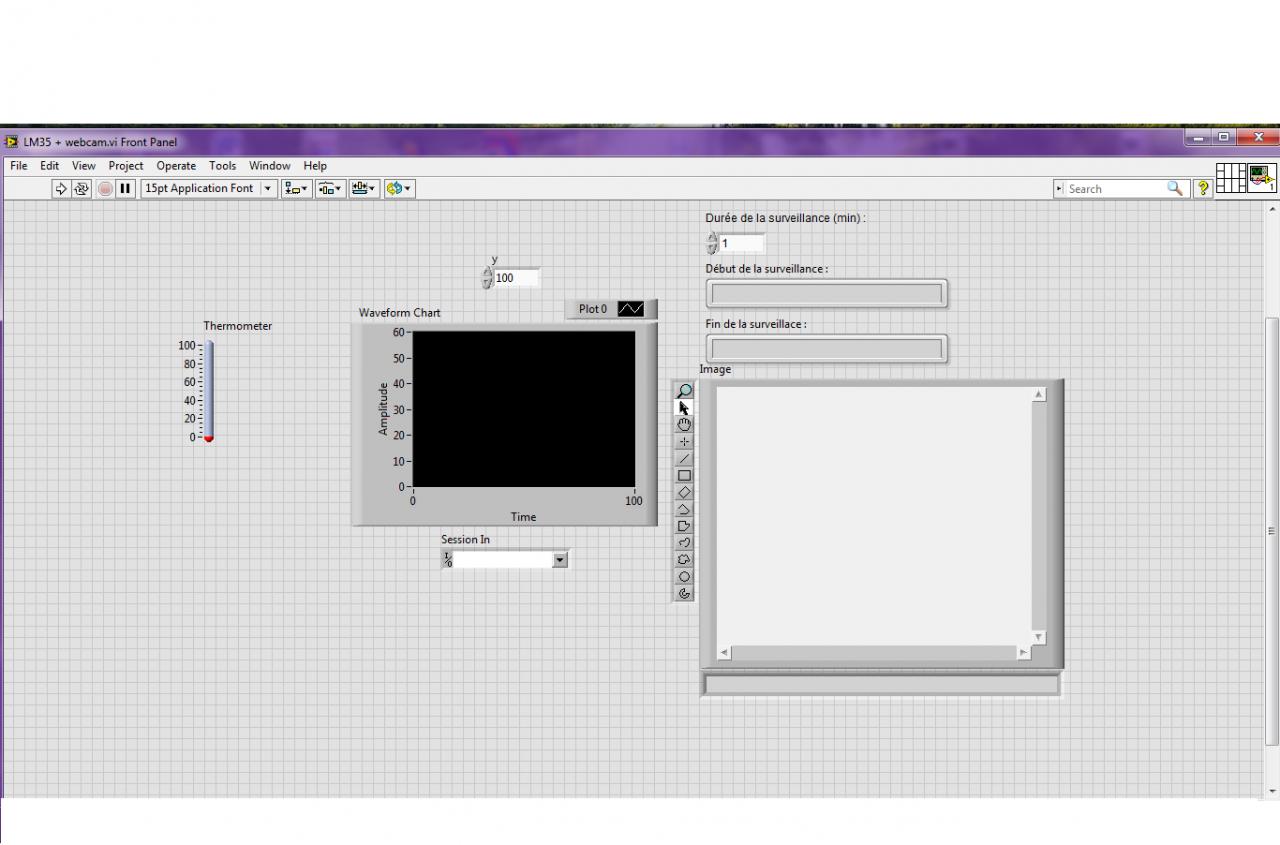Select the Rectangle tool in image palette

[684, 476]
